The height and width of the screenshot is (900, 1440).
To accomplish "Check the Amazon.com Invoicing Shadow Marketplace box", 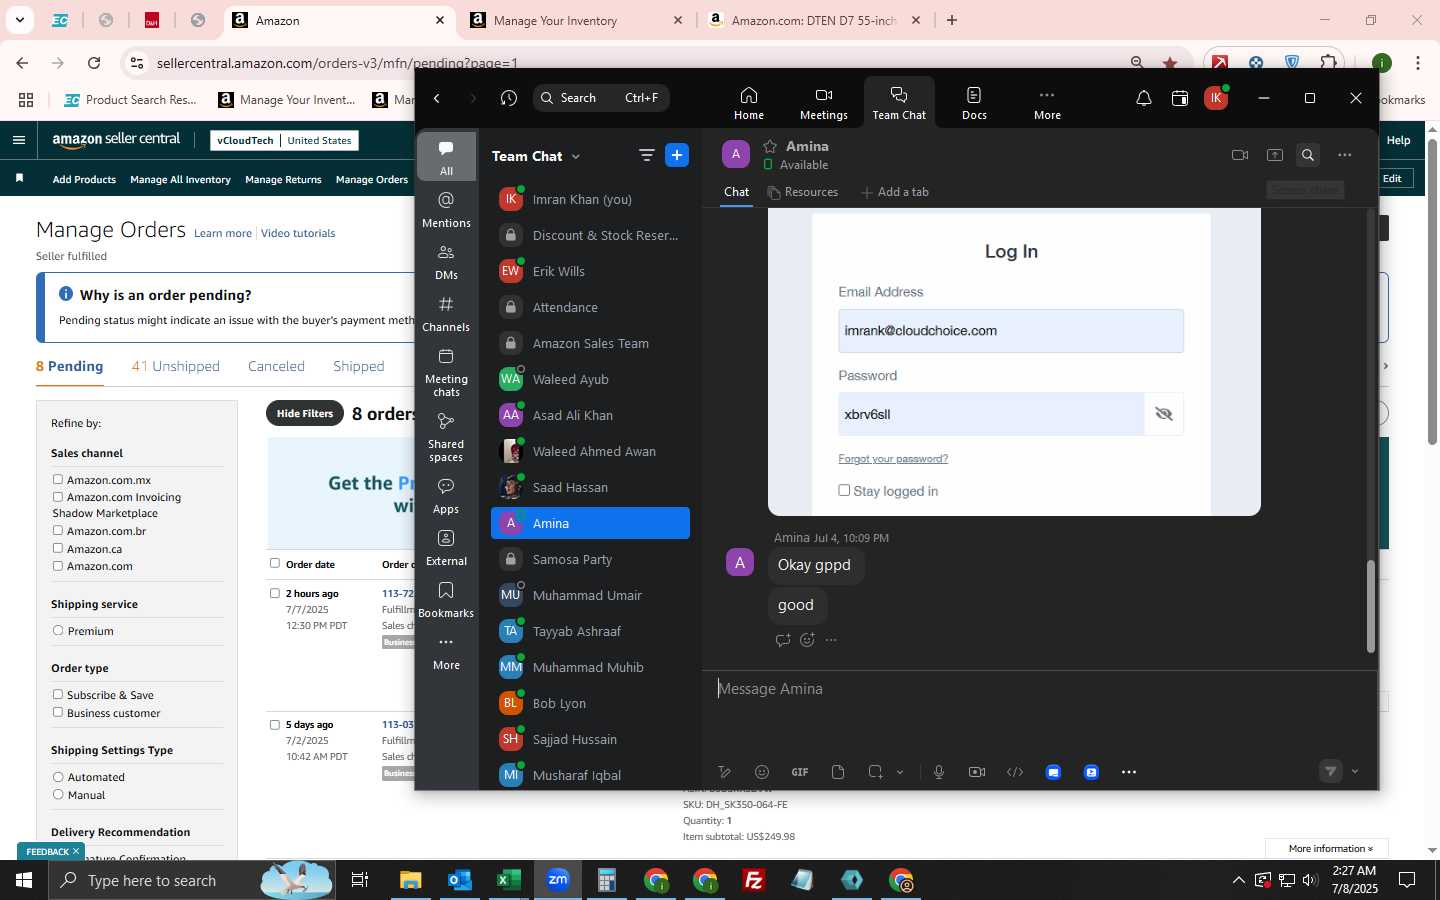I will tap(58, 497).
